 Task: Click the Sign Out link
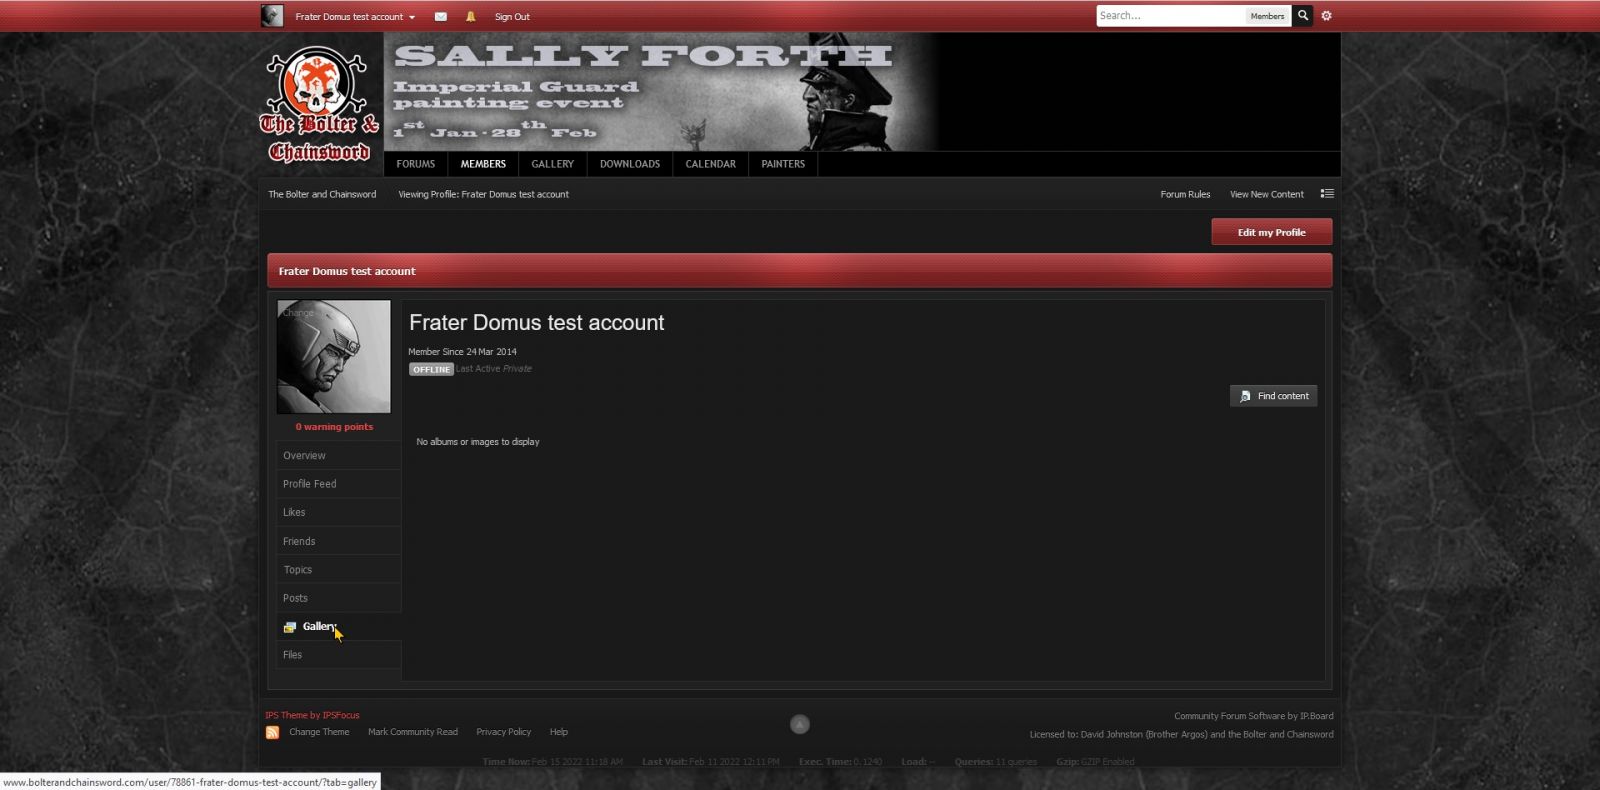pos(512,17)
